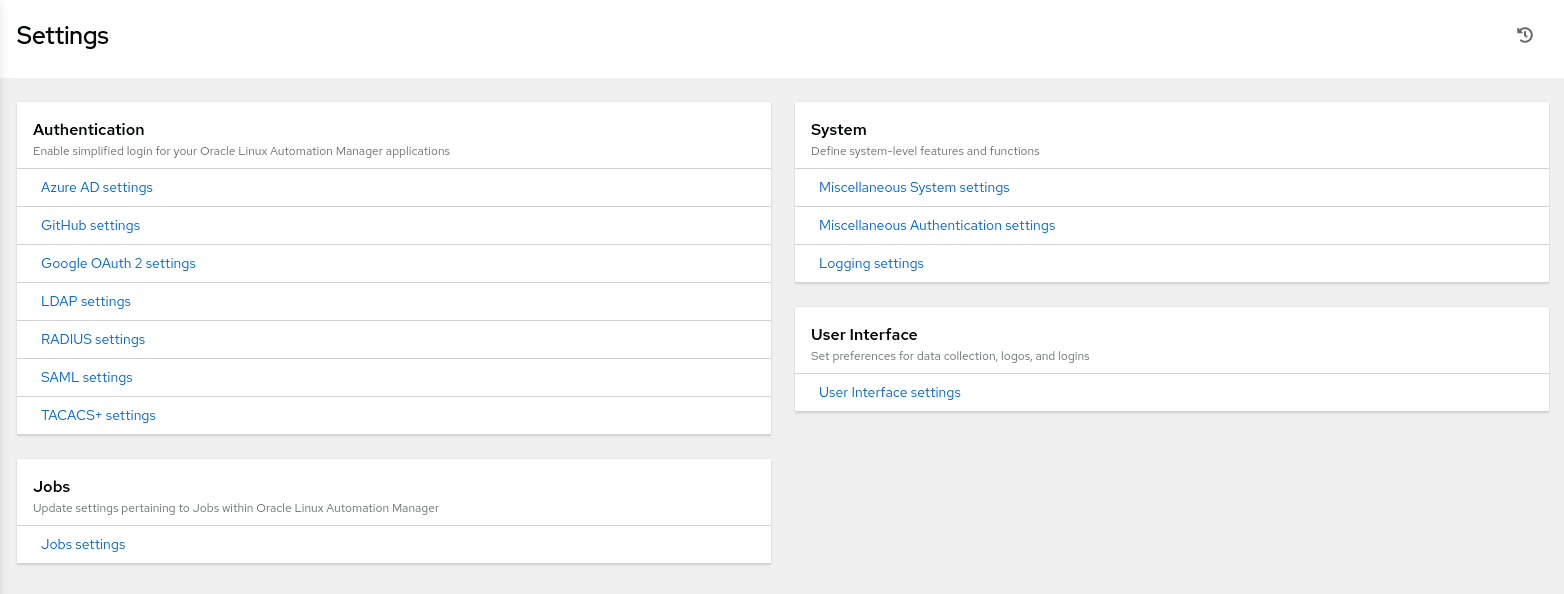The width and height of the screenshot is (1564, 594).
Task: Navigate to SAML settings
Action: [87, 377]
